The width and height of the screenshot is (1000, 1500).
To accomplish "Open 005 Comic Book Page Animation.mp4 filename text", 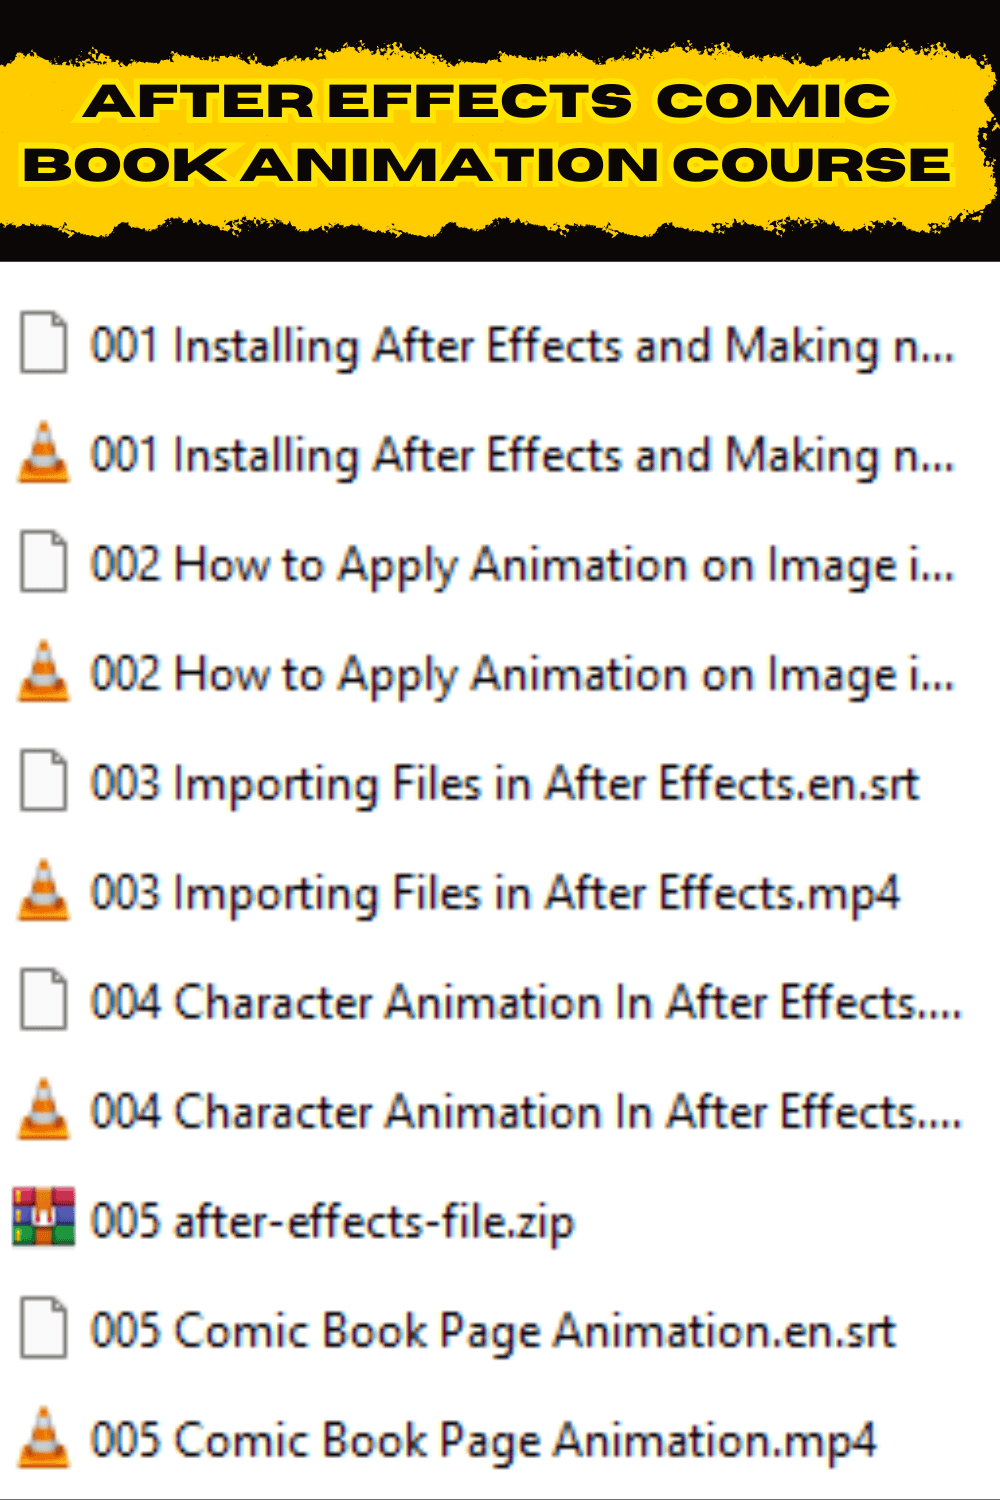I will pyautogui.click(x=484, y=1441).
